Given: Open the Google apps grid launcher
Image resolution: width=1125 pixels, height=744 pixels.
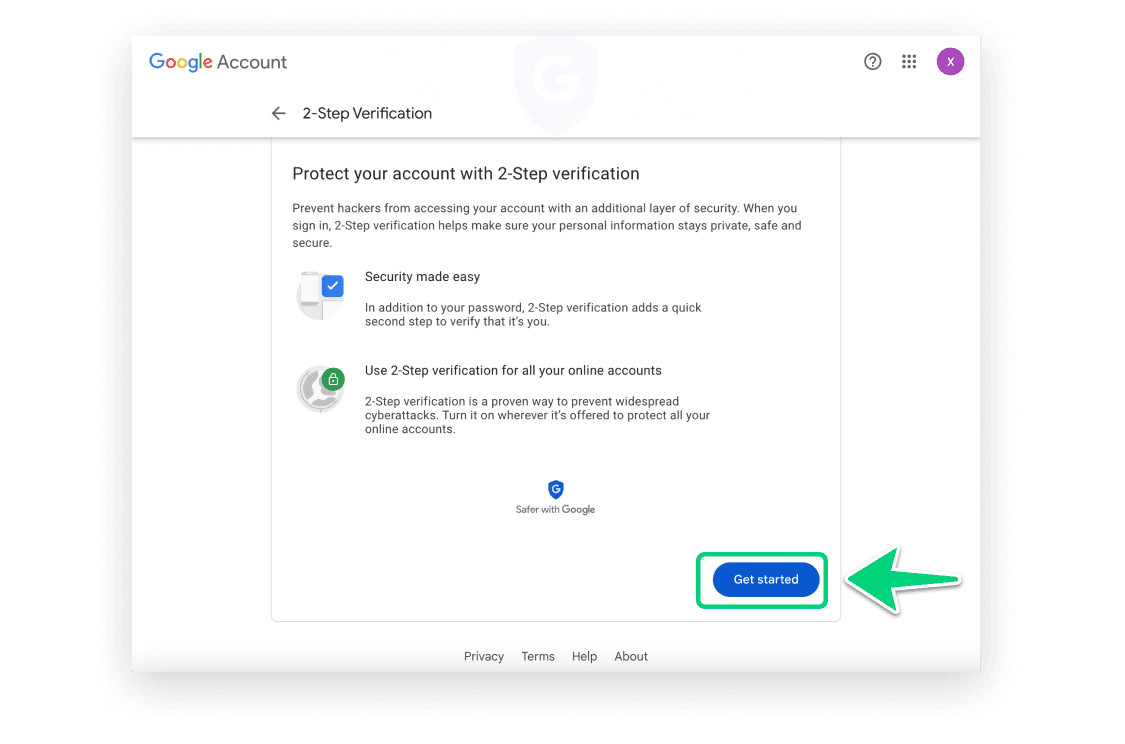Looking at the screenshot, I should pos(909,62).
